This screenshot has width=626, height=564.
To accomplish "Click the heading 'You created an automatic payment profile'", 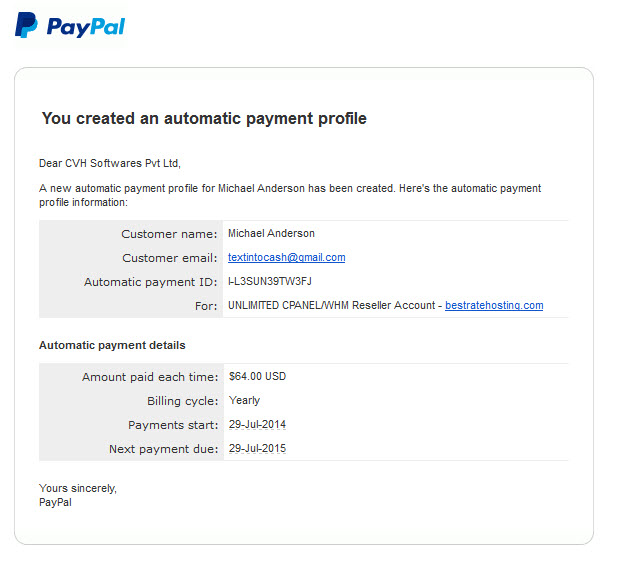I will pyautogui.click(x=204, y=119).
